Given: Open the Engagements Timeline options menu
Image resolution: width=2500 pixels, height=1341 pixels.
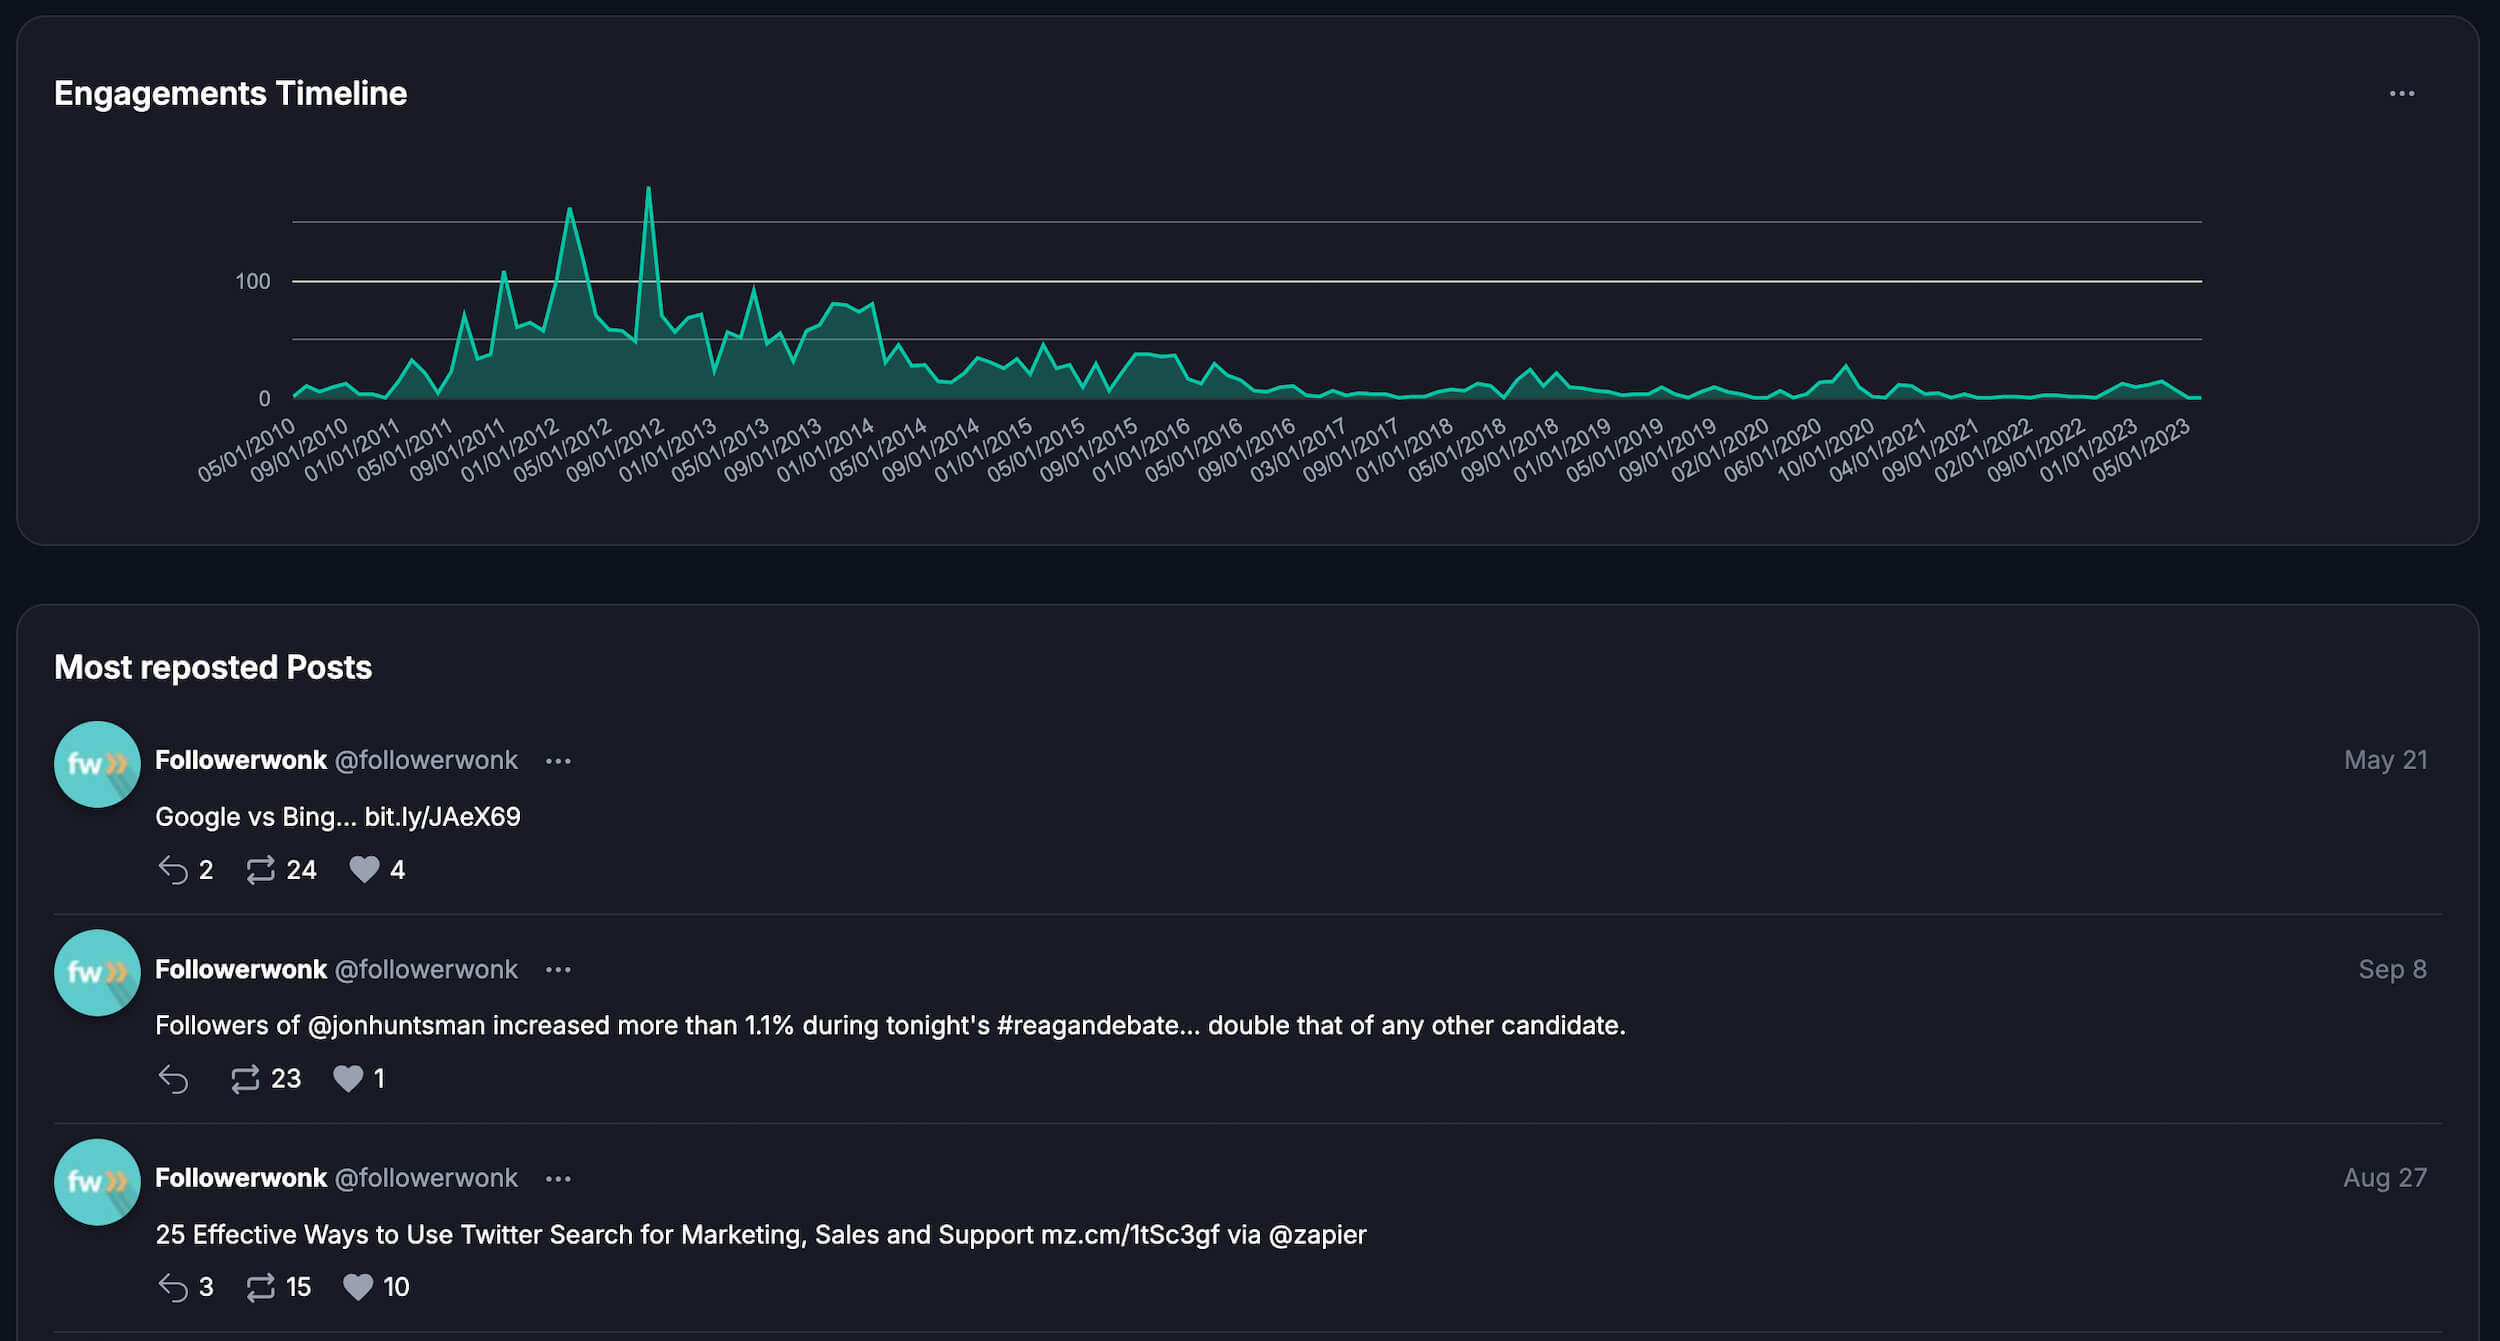Looking at the screenshot, I should pos(2401,94).
